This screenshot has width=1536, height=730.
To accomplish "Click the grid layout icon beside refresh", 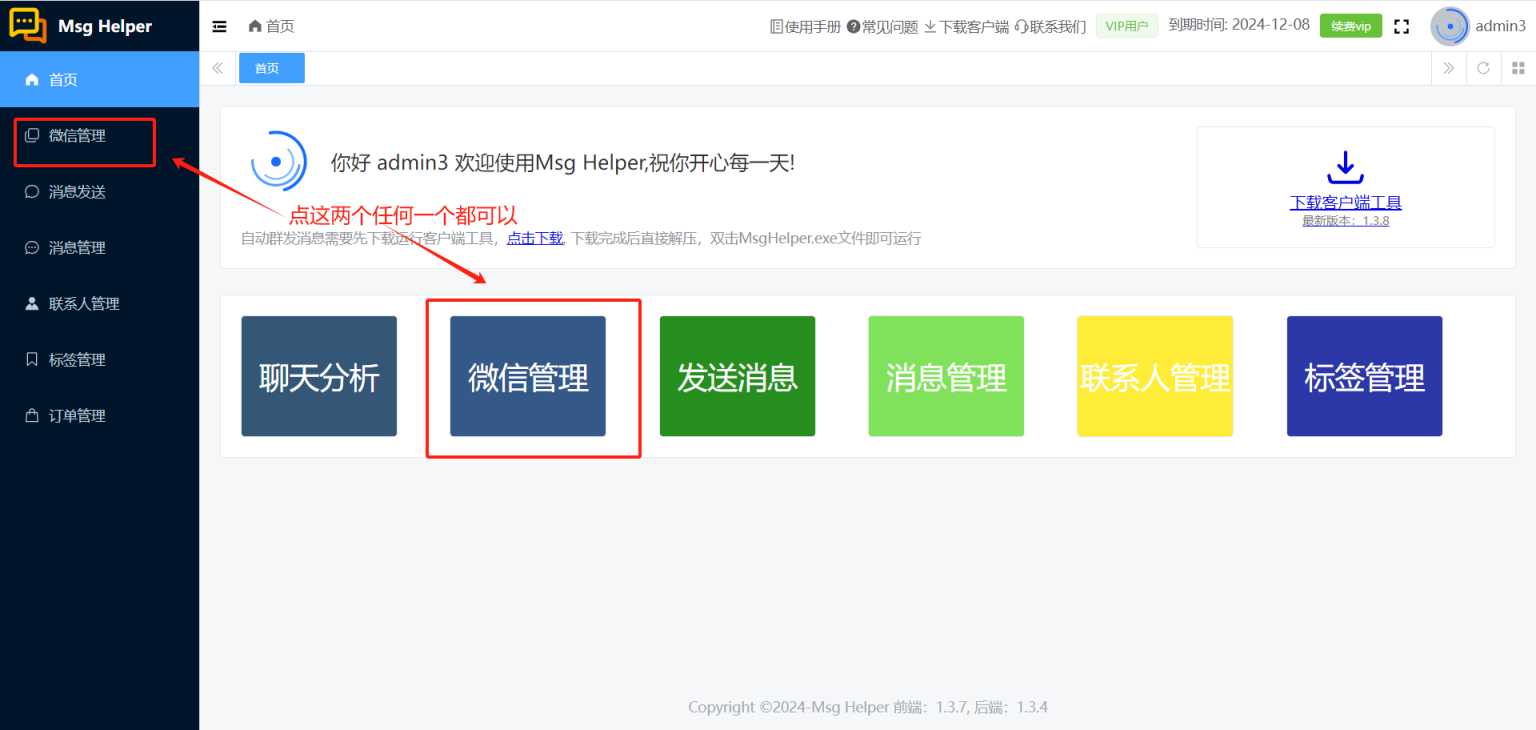I will tap(1518, 68).
